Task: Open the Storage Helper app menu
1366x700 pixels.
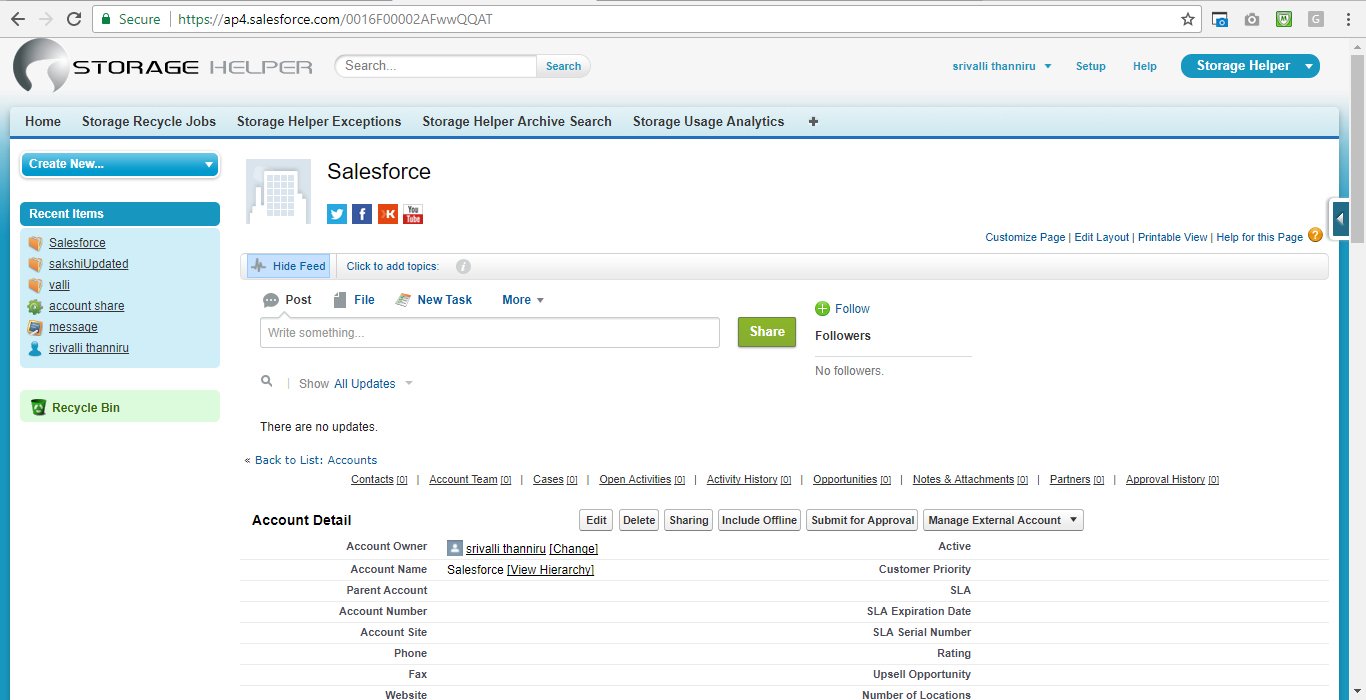Action: (x=1250, y=66)
